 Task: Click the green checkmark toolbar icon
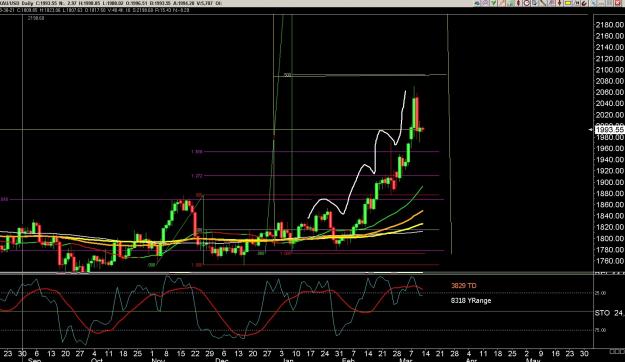coord(493,3)
